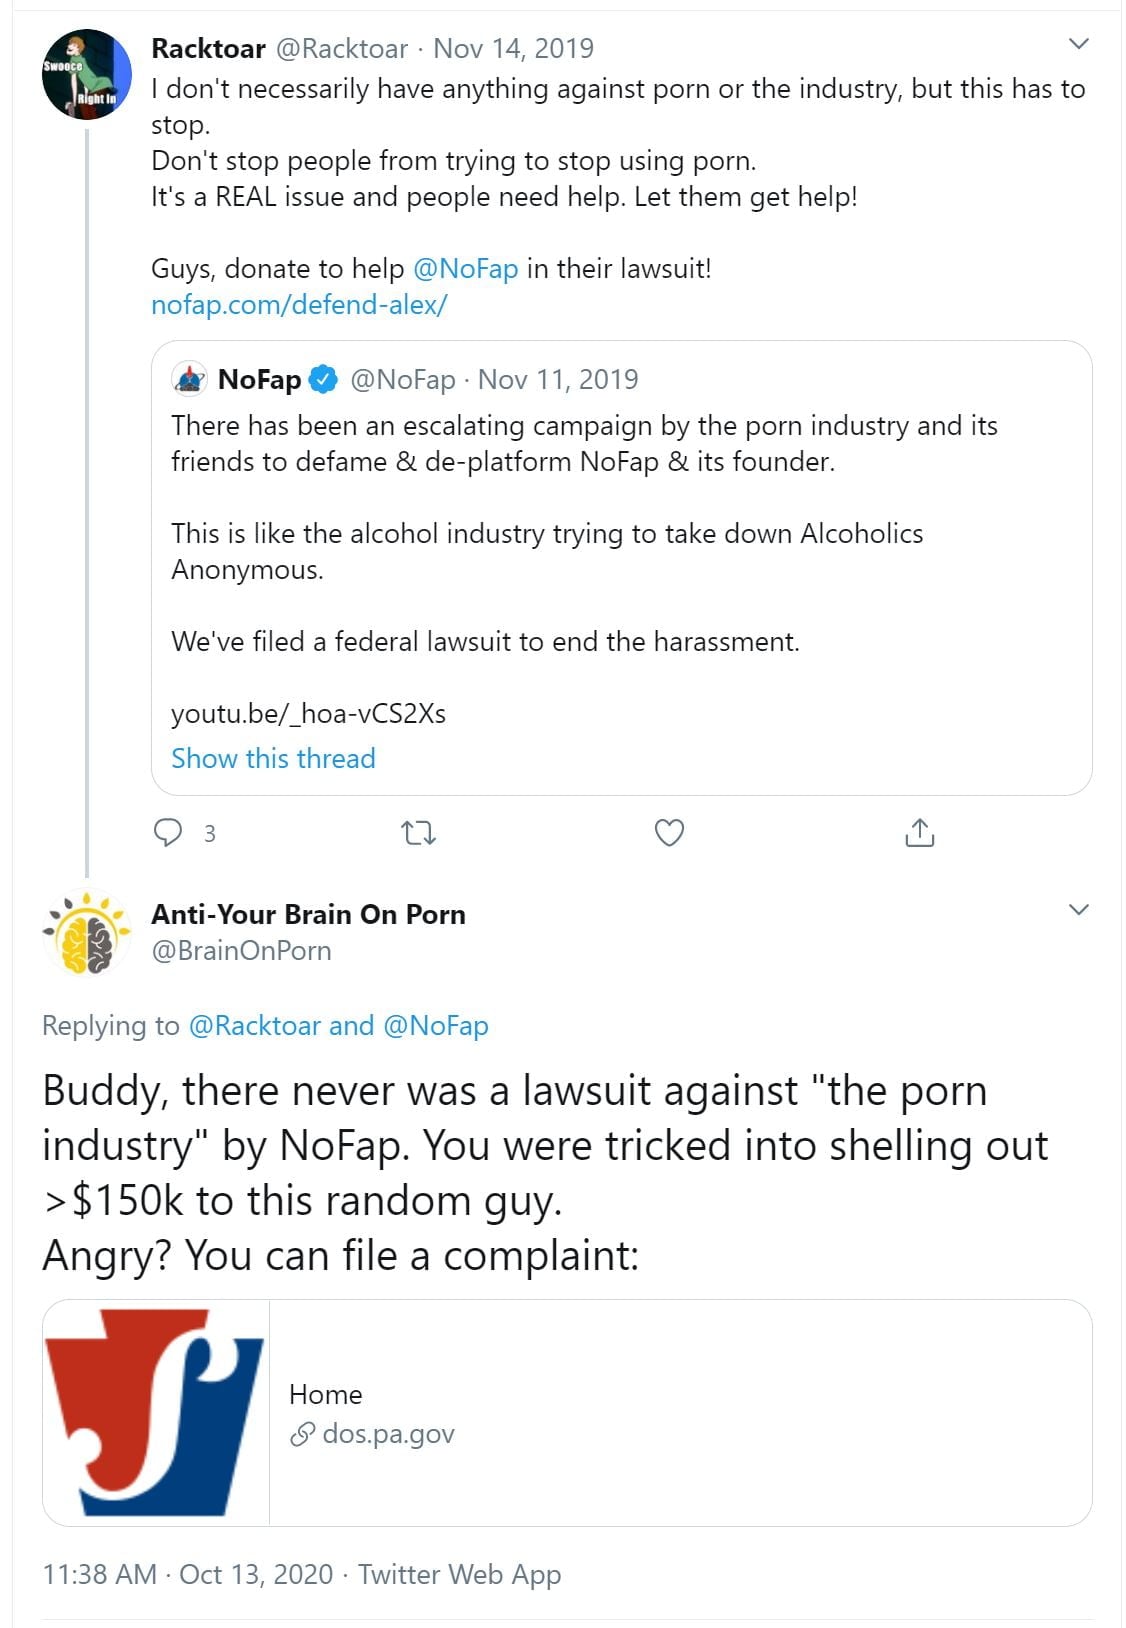Expand the chevron menu on BrainOnPorn's reply
Image resolution: width=1126 pixels, height=1628 pixels.
point(1078,910)
